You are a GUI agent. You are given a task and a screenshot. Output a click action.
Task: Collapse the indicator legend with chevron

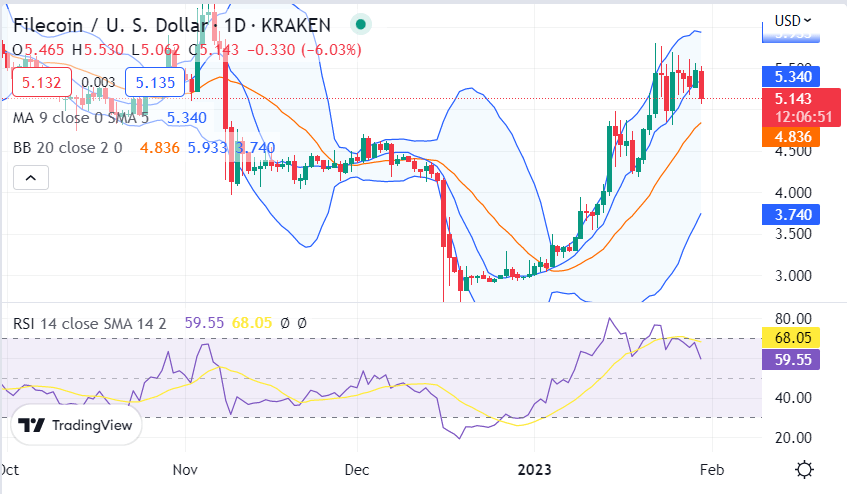click(31, 178)
